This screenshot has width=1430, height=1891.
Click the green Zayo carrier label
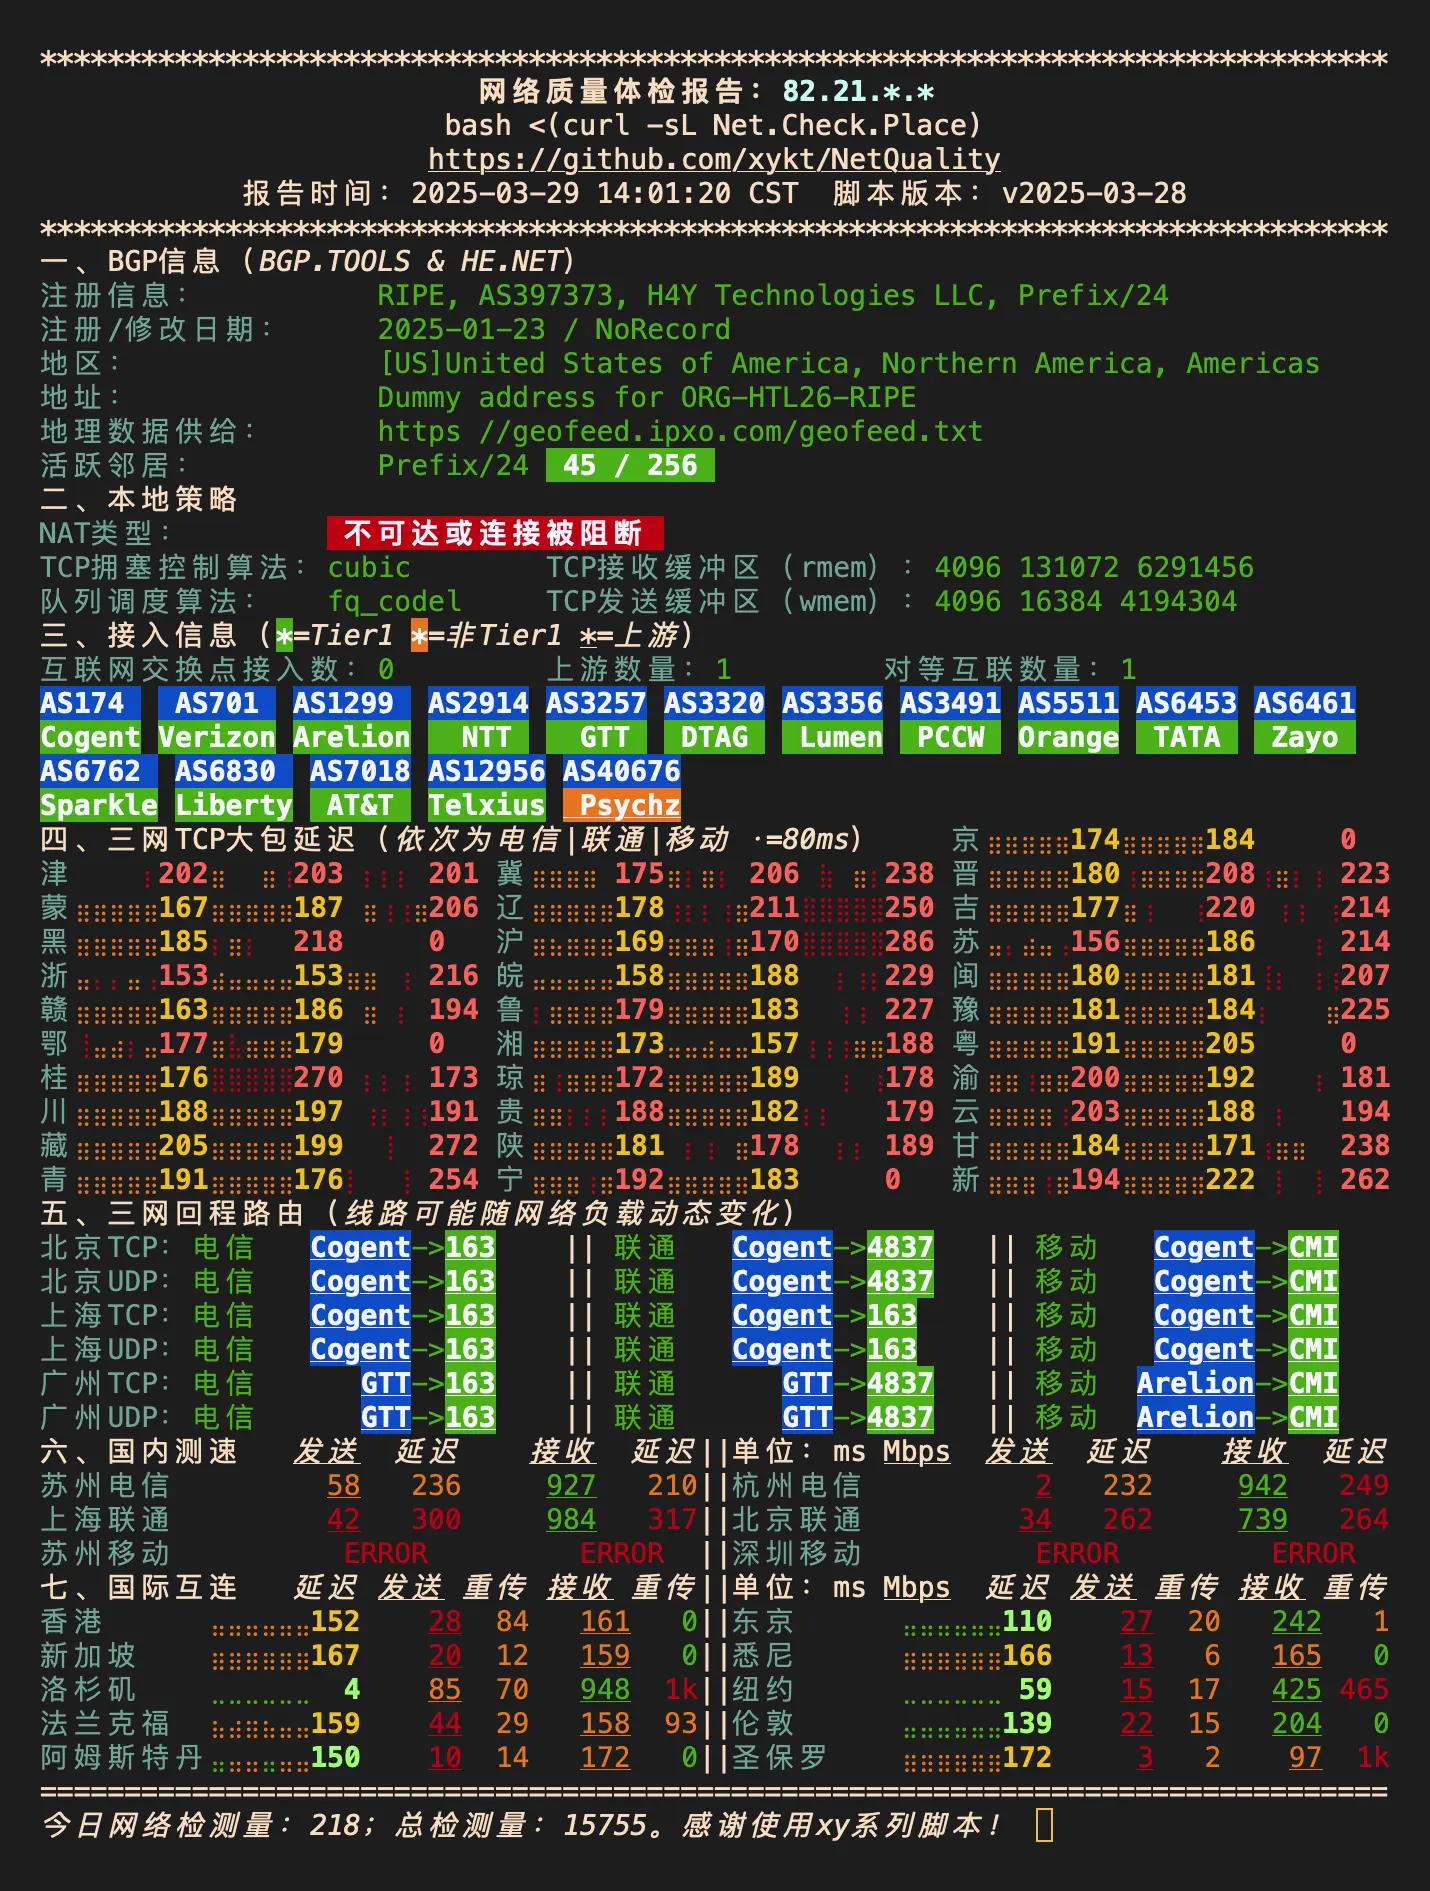(1304, 737)
